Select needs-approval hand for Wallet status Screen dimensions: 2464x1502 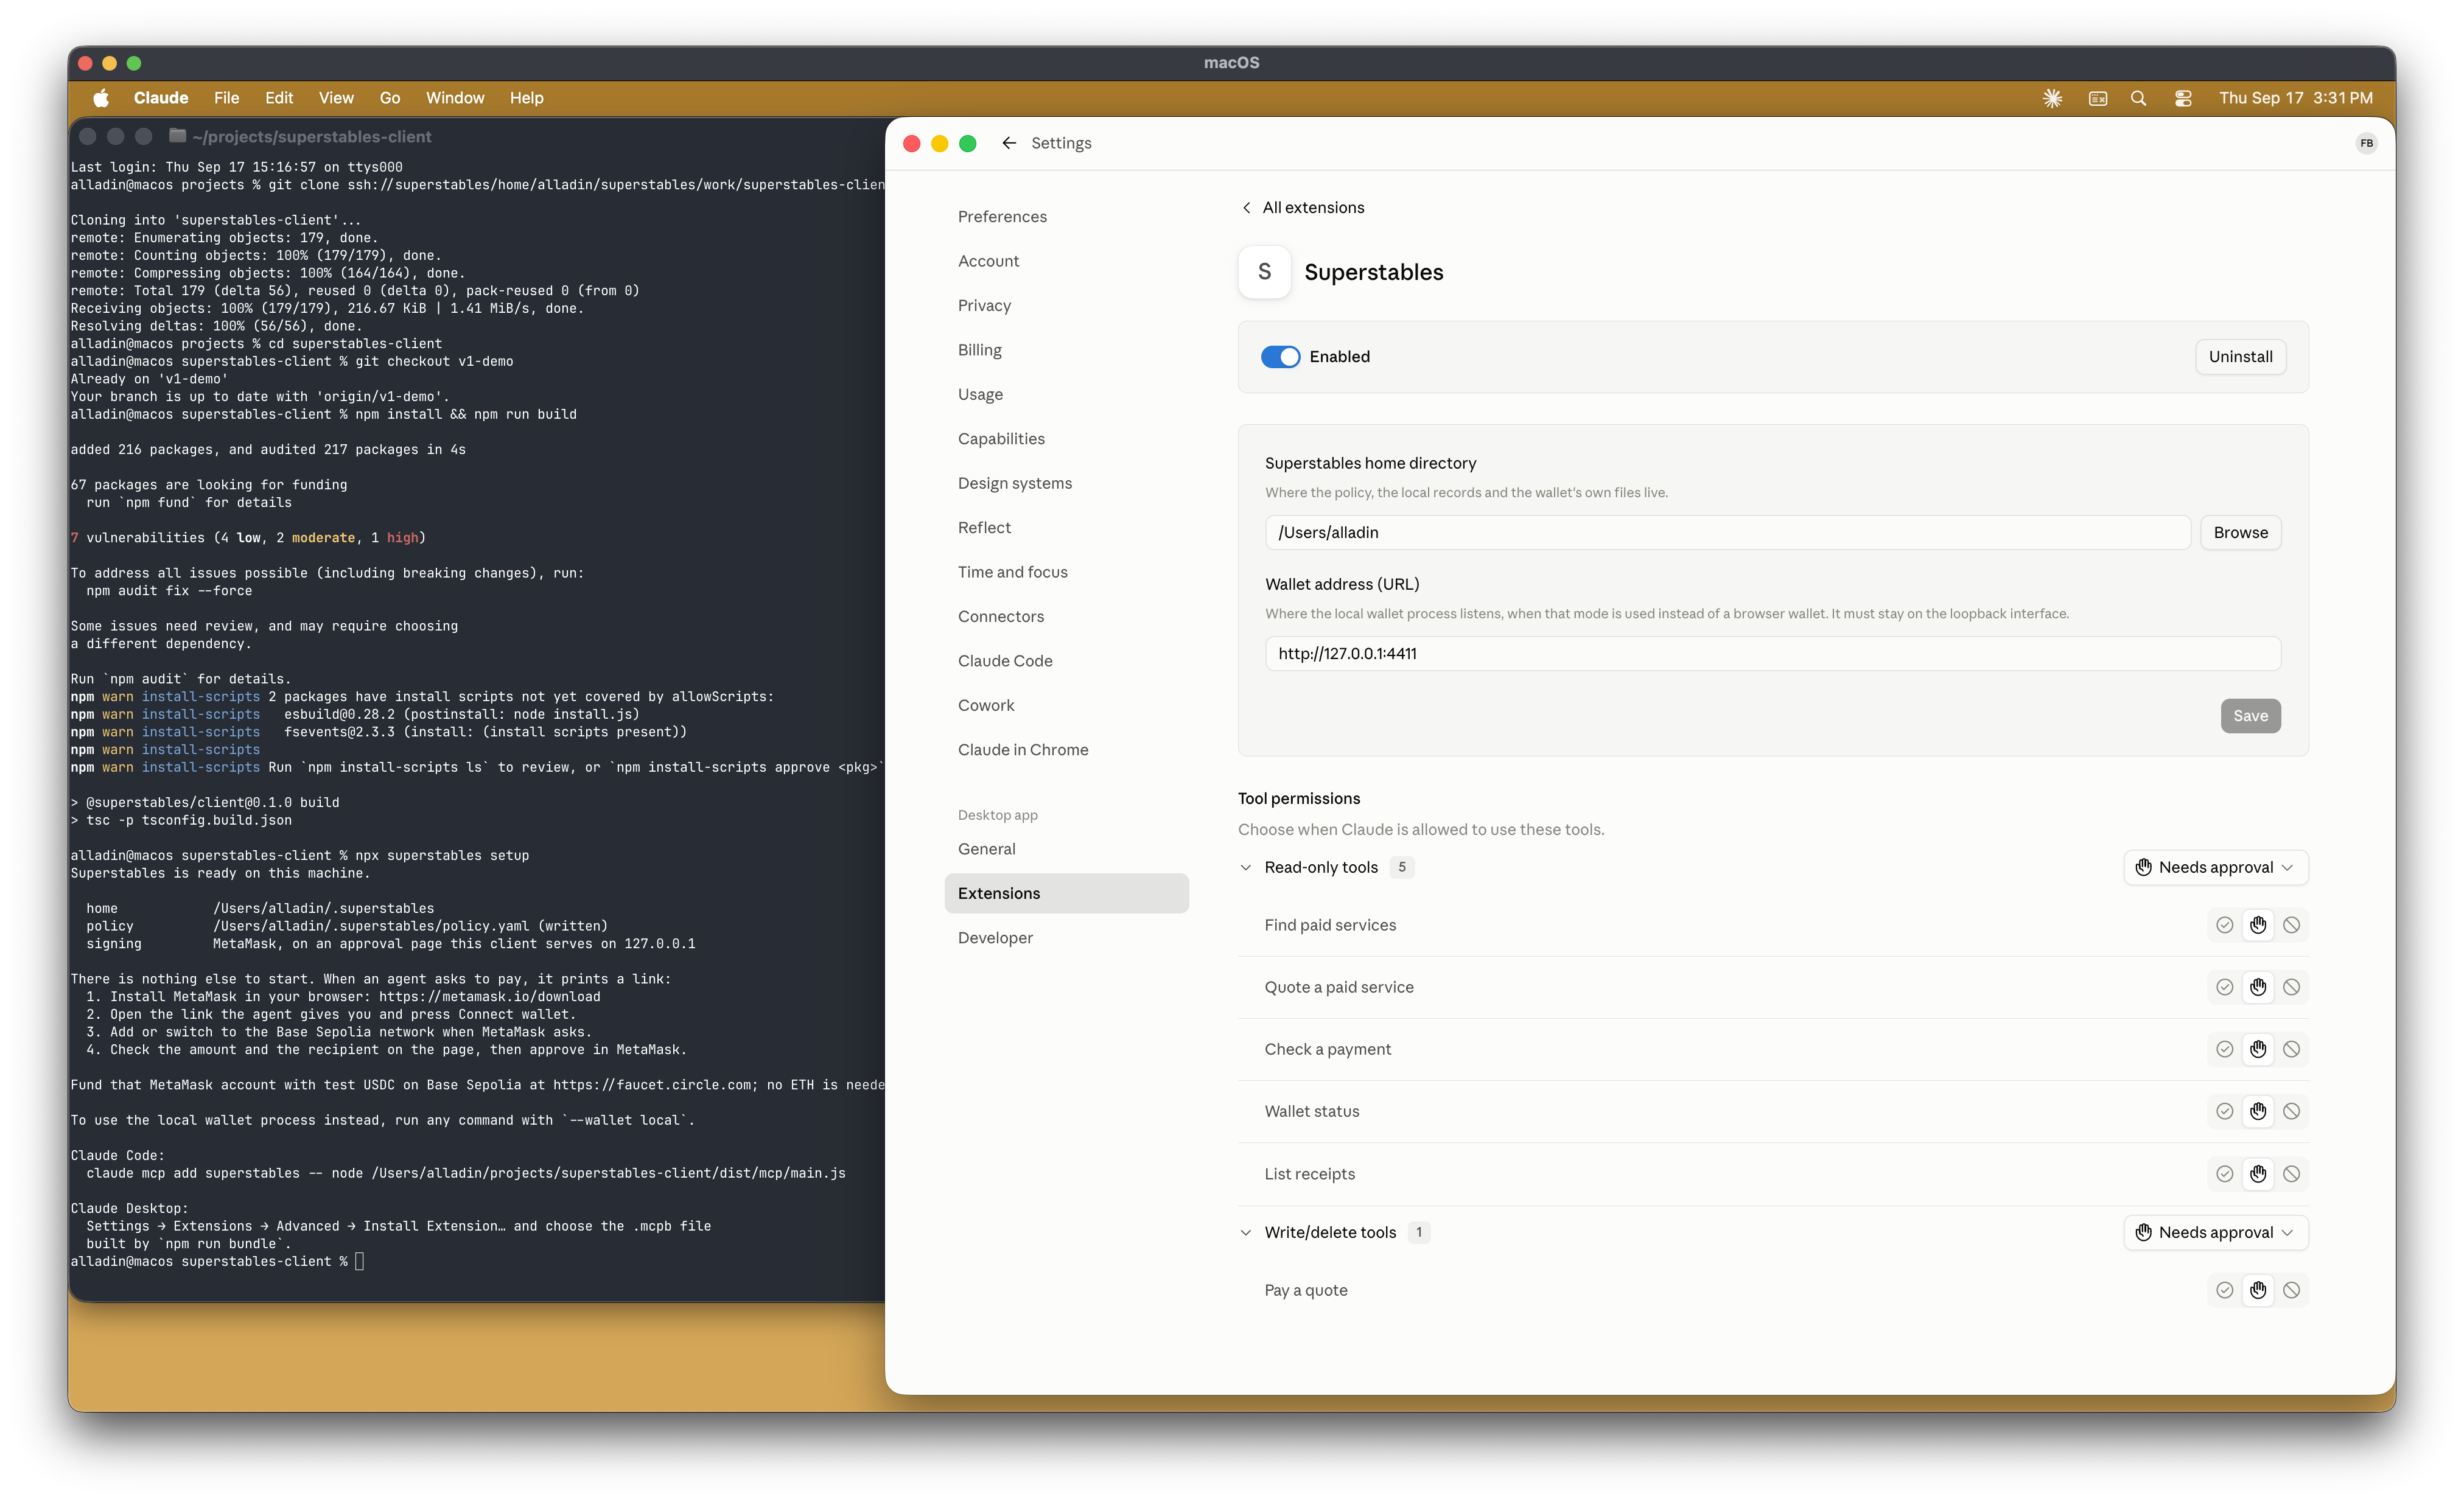click(x=2258, y=1111)
